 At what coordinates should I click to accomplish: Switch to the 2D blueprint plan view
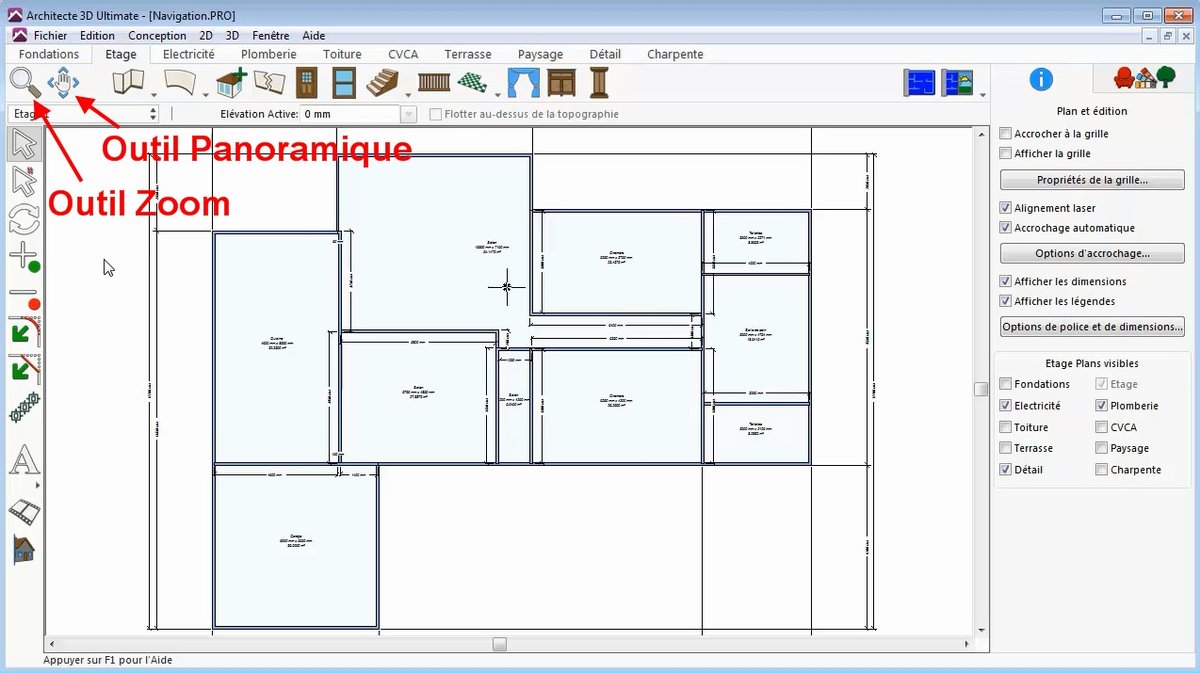919,82
